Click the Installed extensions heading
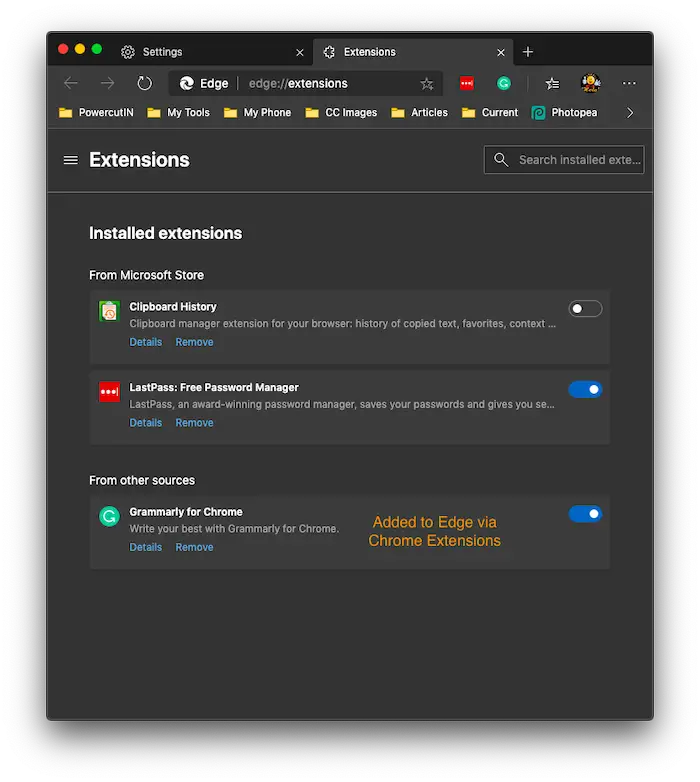Screen dimensions: 700x782 pyautogui.click(x=166, y=233)
